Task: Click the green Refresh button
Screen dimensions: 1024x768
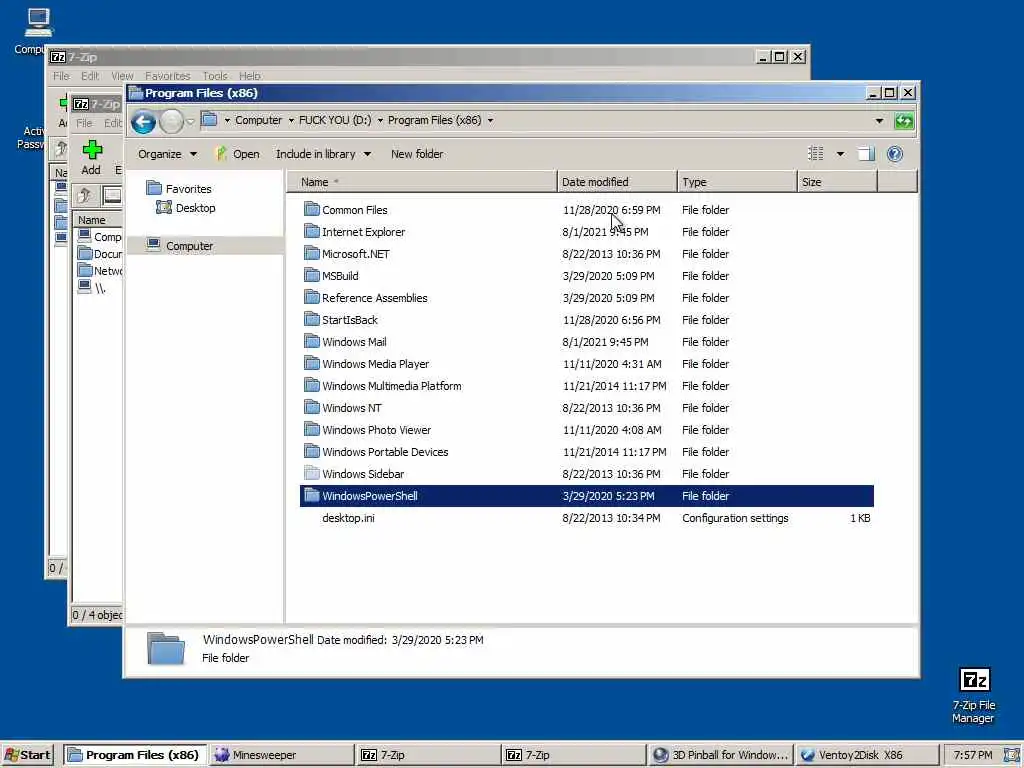Action: click(904, 121)
